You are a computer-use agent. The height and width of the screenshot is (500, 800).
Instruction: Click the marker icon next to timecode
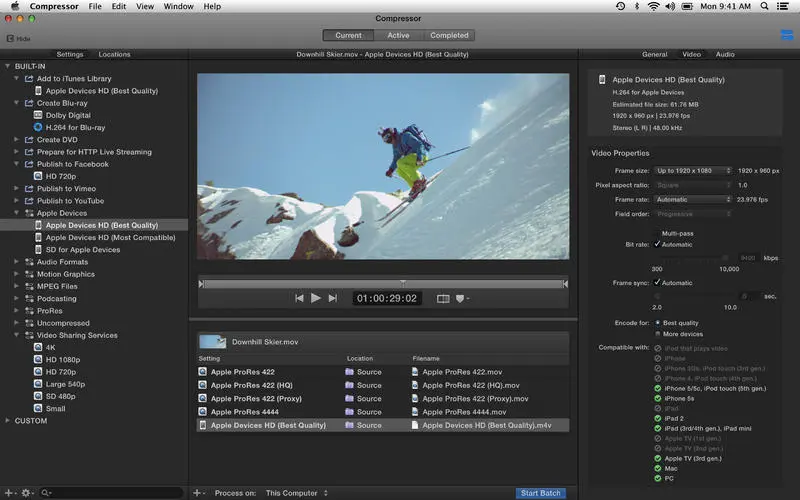(x=461, y=298)
